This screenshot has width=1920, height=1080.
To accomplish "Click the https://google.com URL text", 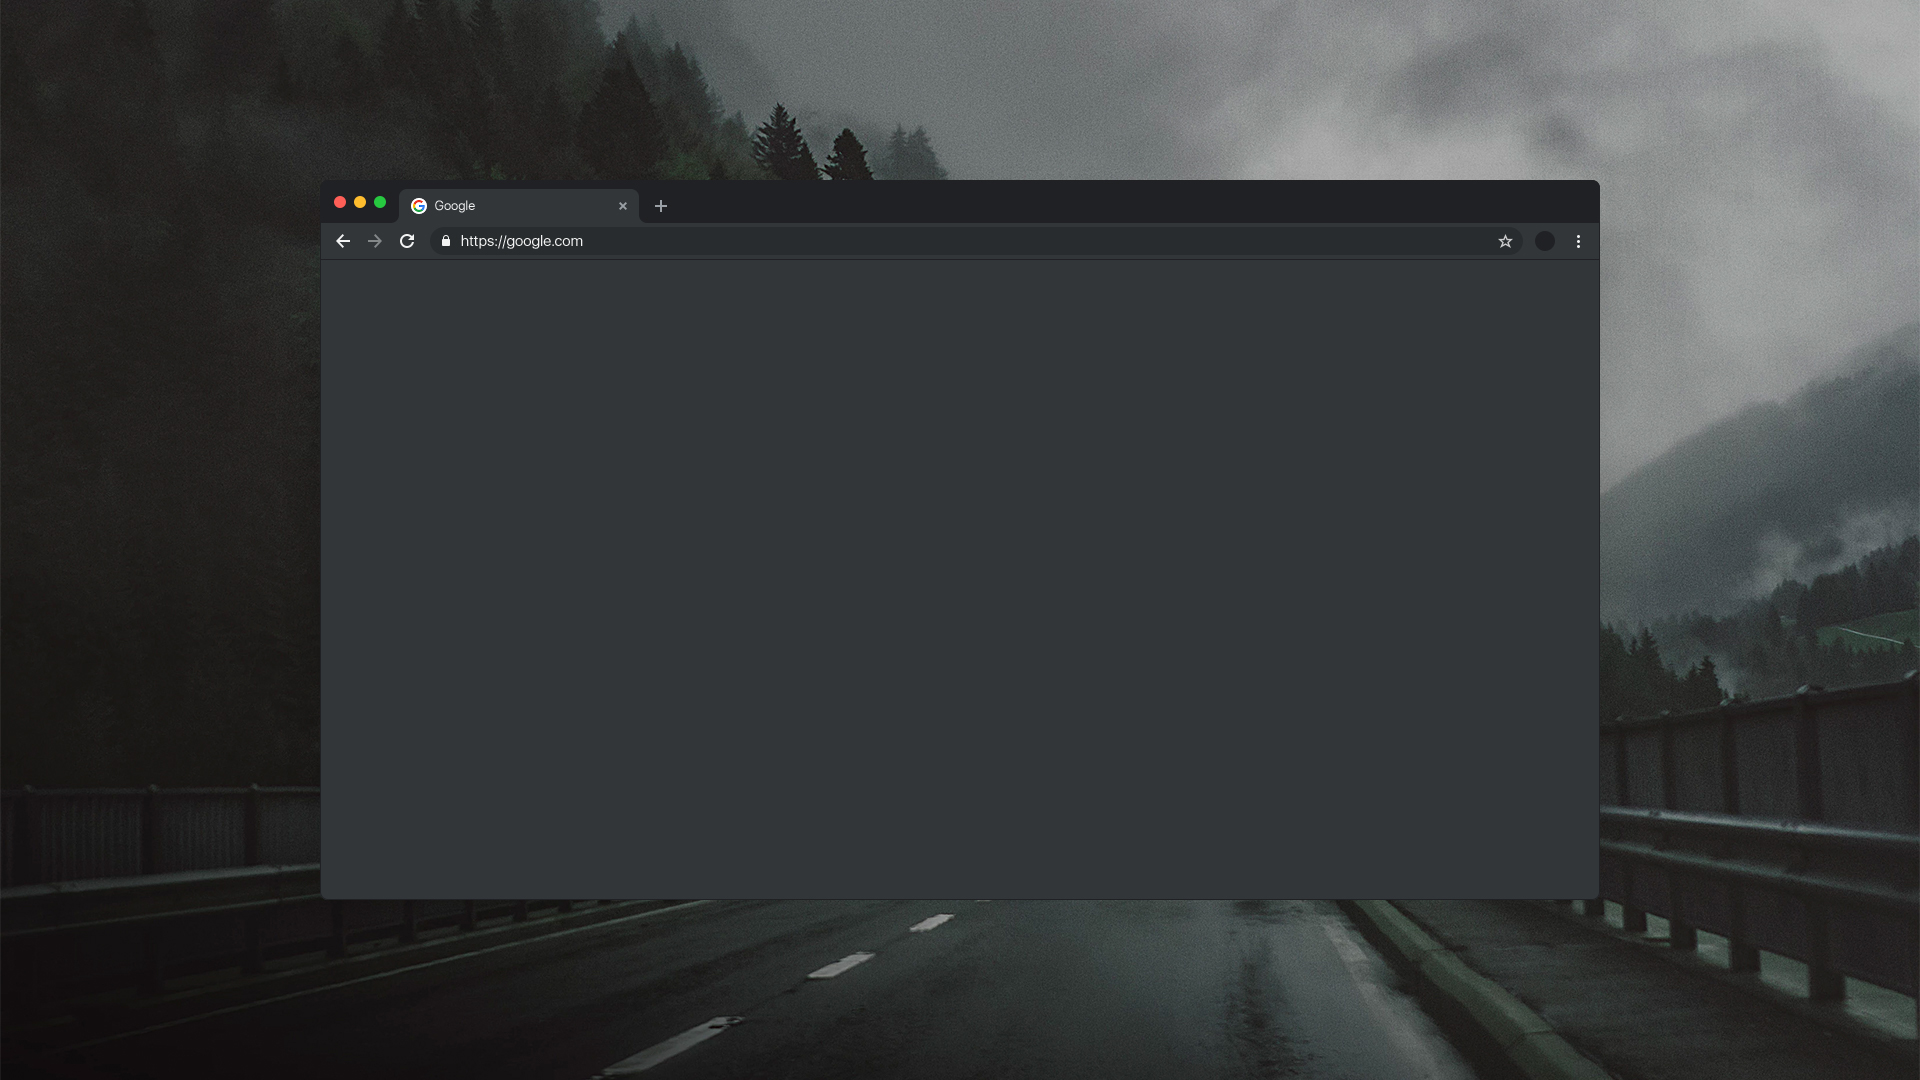I will point(521,241).
